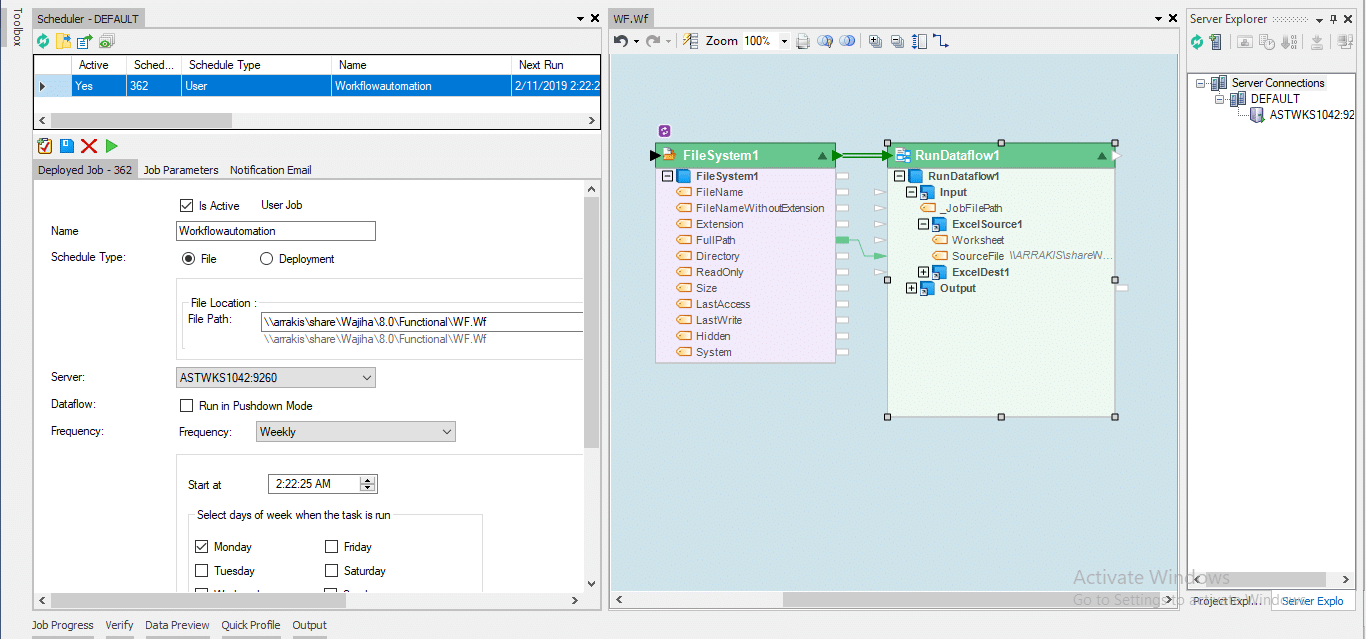Refresh the Scheduler job list
The image size is (1366, 639).
(43, 41)
